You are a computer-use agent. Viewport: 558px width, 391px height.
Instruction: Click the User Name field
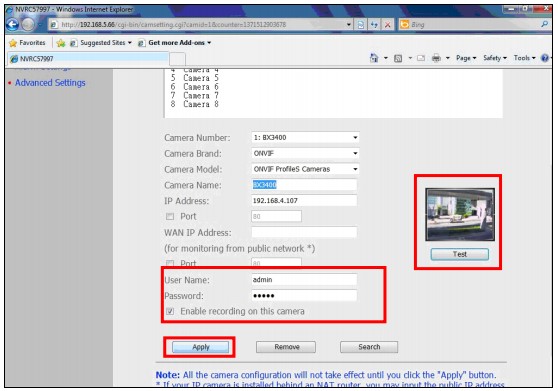304,280
